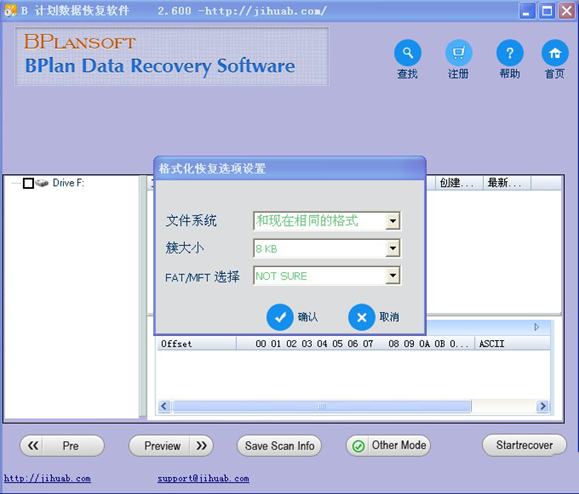The image size is (579, 494).
Task: Click the ASCII column header
Action: click(512, 344)
